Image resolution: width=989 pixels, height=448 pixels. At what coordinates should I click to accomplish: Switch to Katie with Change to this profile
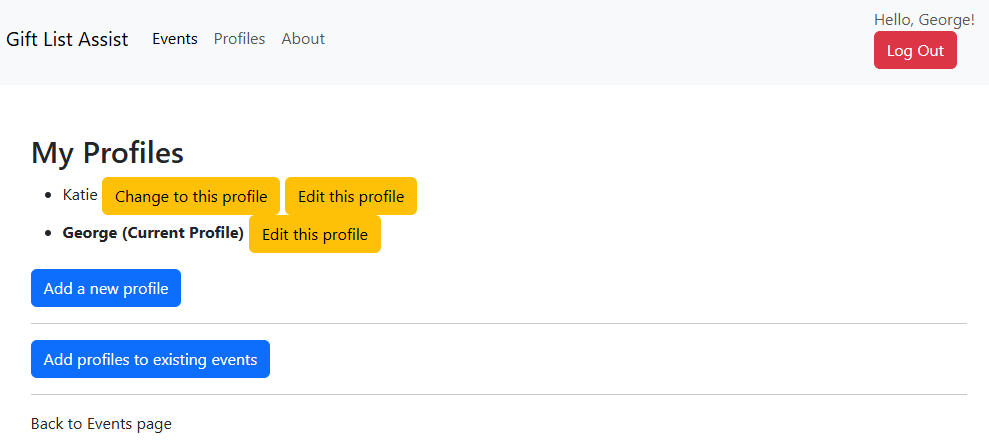click(191, 196)
